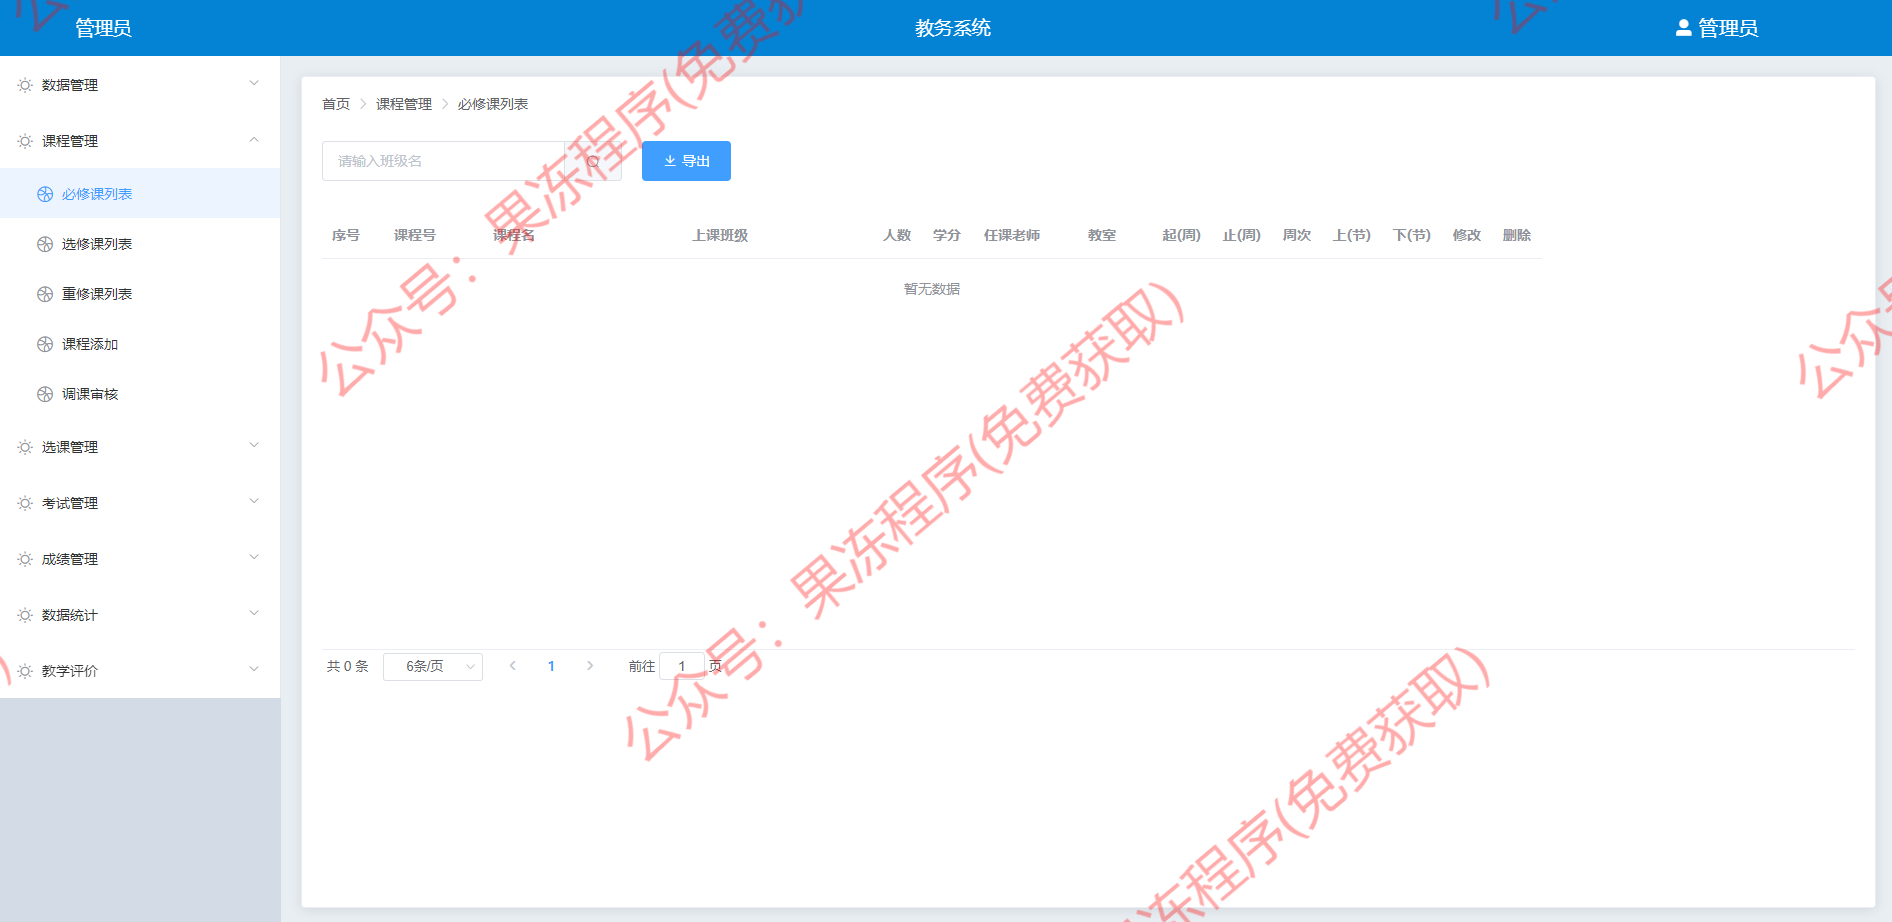The image size is (1892, 922).
Task: Open 选修课列表 in the sidebar
Action: (140, 244)
